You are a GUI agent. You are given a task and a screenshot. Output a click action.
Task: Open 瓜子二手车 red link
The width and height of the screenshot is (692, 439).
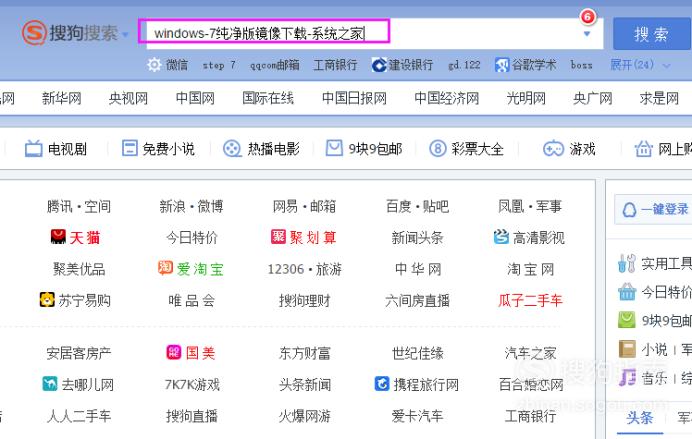pos(530,300)
